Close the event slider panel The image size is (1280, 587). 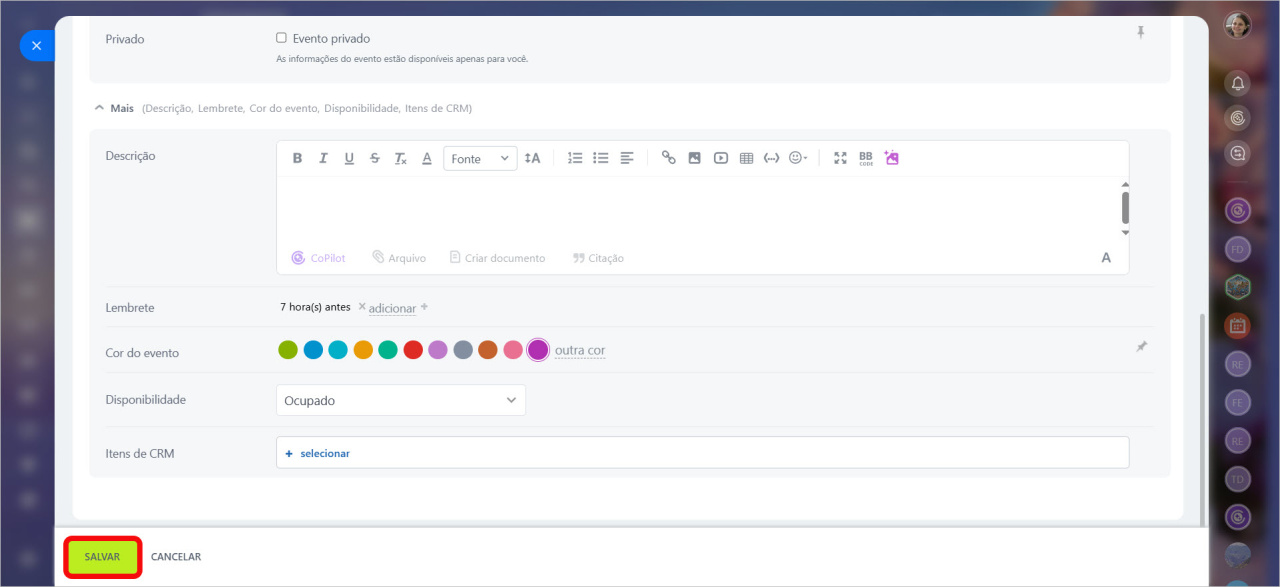36,46
